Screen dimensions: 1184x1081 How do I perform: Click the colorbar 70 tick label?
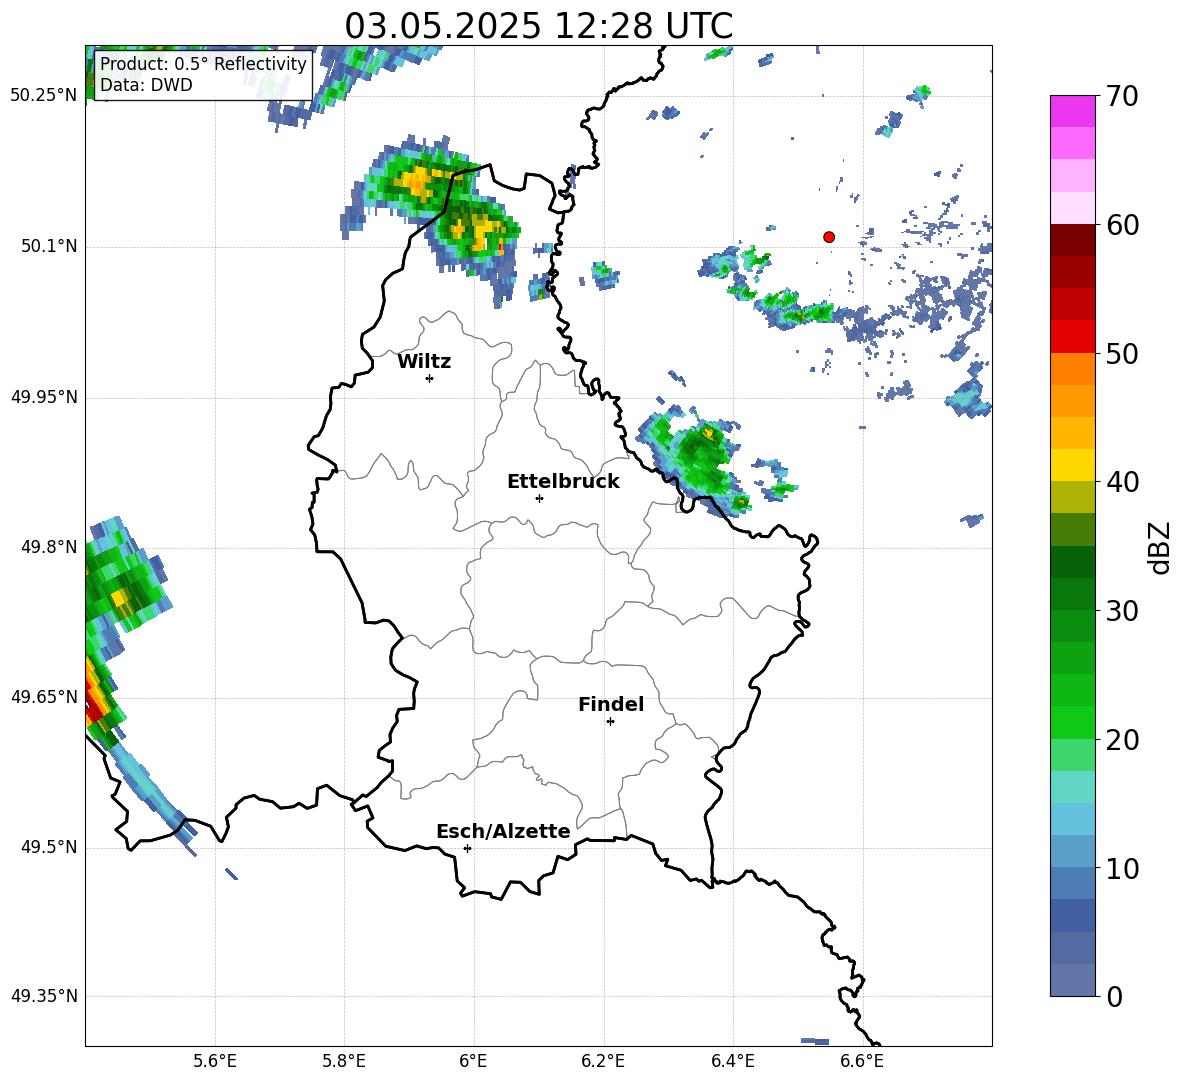pos(1122,97)
